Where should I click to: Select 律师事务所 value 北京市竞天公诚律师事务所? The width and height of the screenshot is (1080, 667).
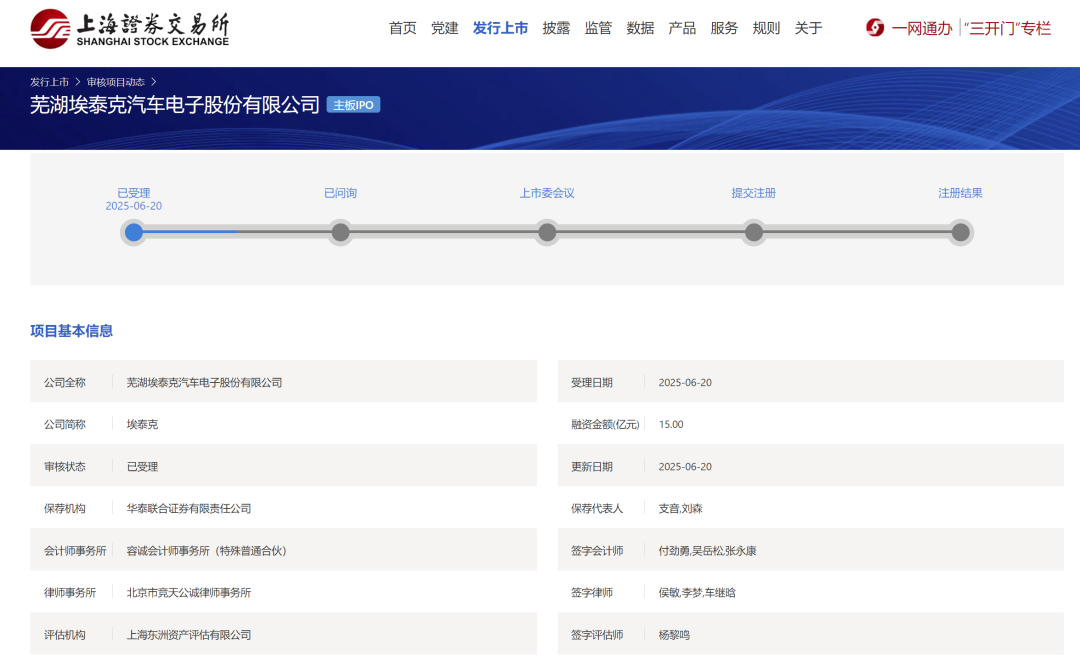(189, 593)
